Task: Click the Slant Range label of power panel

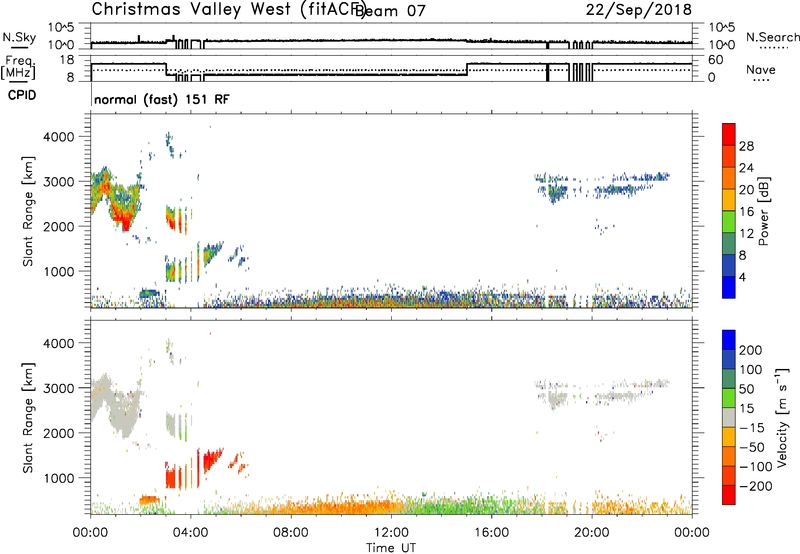Action: [28, 211]
